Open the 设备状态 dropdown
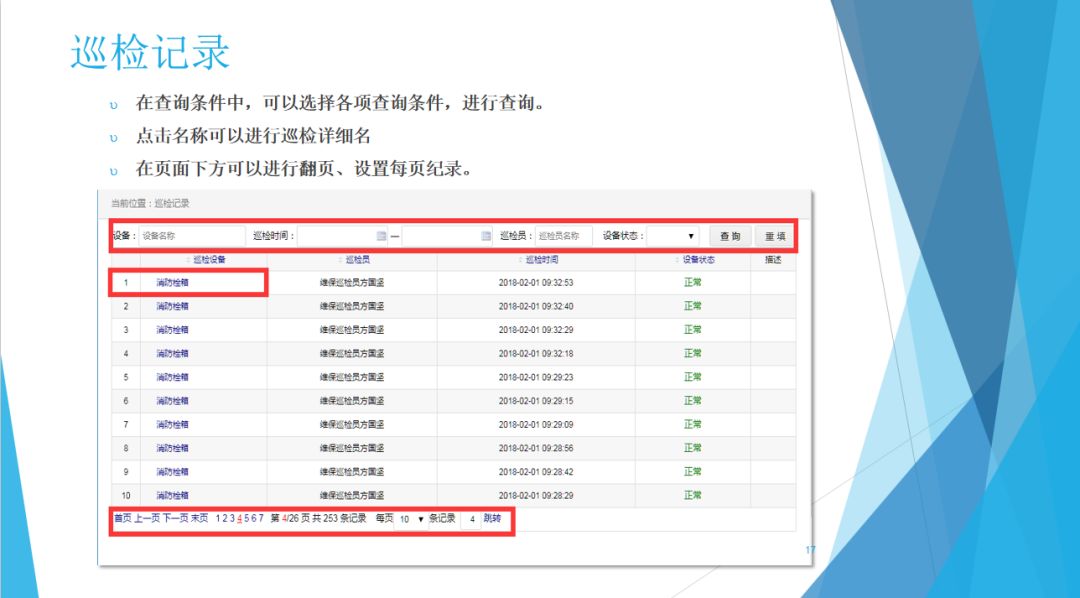This screenshot has width=1080, height=598. tap(673, 236)
